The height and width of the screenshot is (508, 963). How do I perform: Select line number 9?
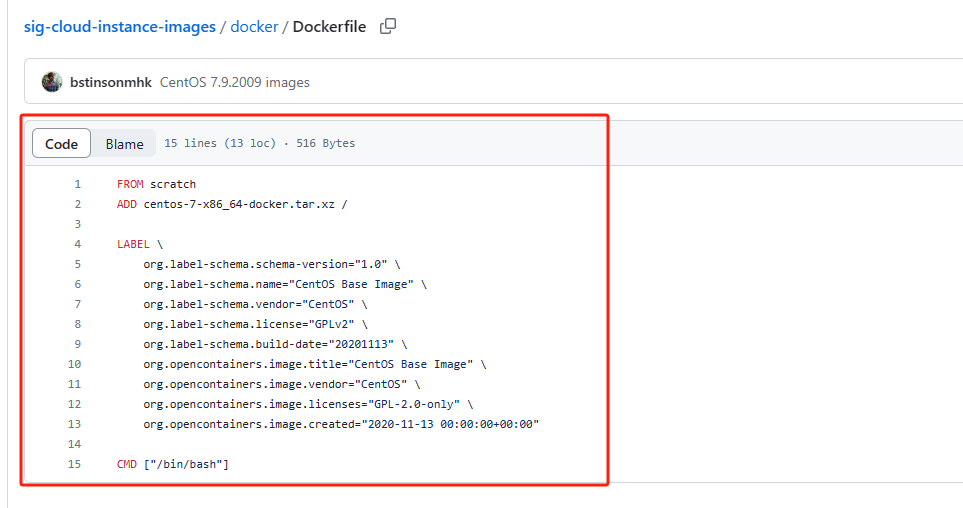(x=77, y=344)
